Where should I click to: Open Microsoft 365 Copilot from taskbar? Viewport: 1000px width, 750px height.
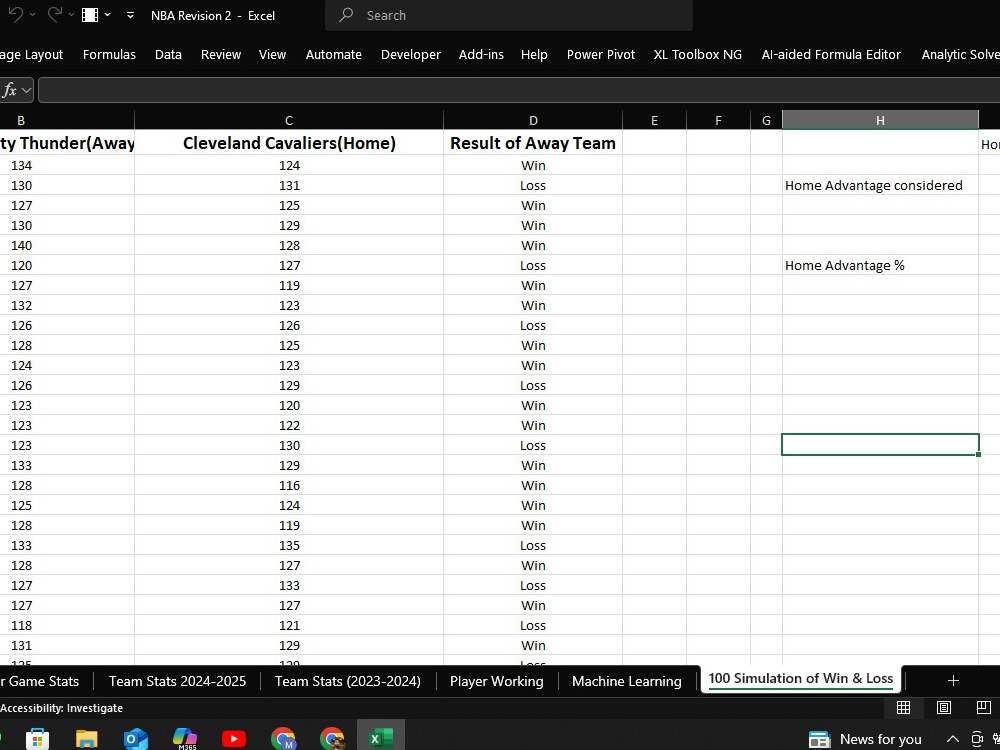185,739
